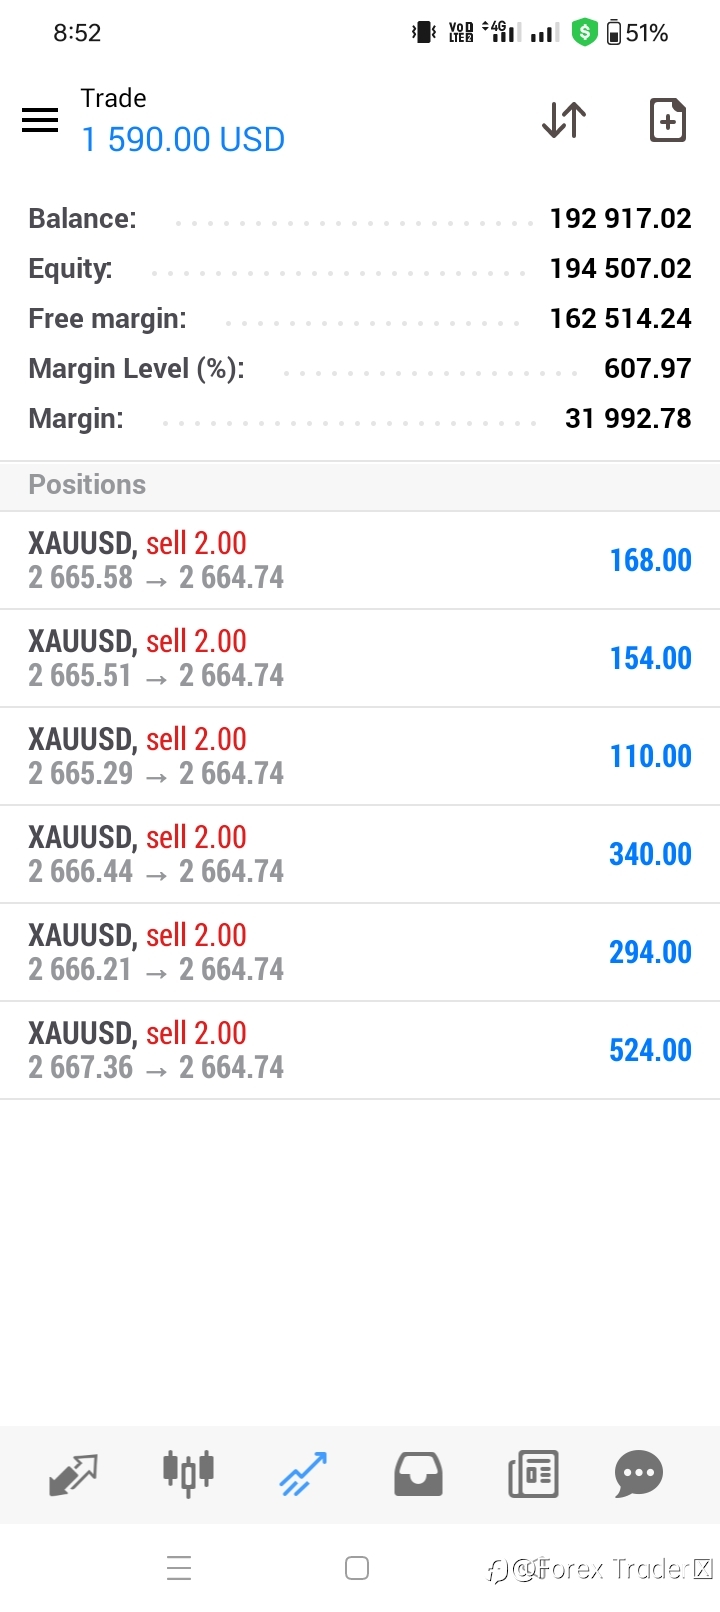
Task: Tap the Free margin value
Action: tap(620, 318)
